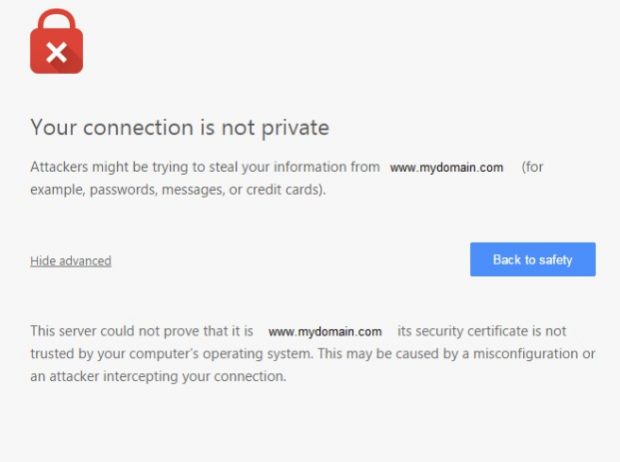The height and width of the screenshot is (462, 620).
Task: Click the word "Attackers" starting the warning
Action: tap(59, 167)
